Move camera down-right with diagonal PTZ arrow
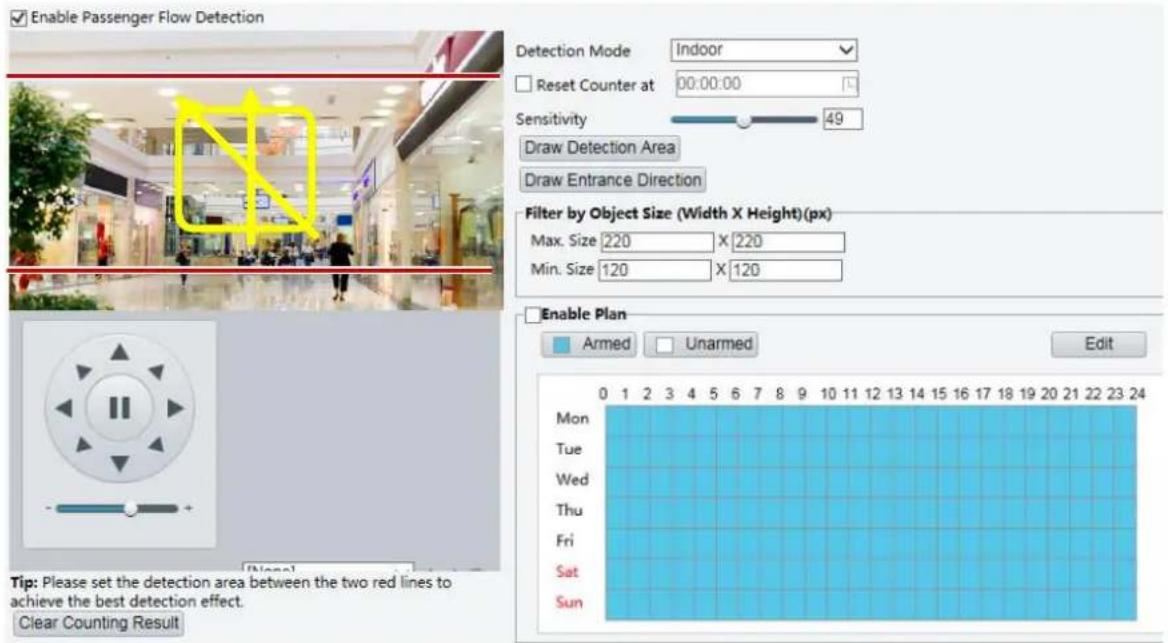Image resolution: width=1168 pixels, height=643 pixels. pyautogui.click(x=156, y=446)
